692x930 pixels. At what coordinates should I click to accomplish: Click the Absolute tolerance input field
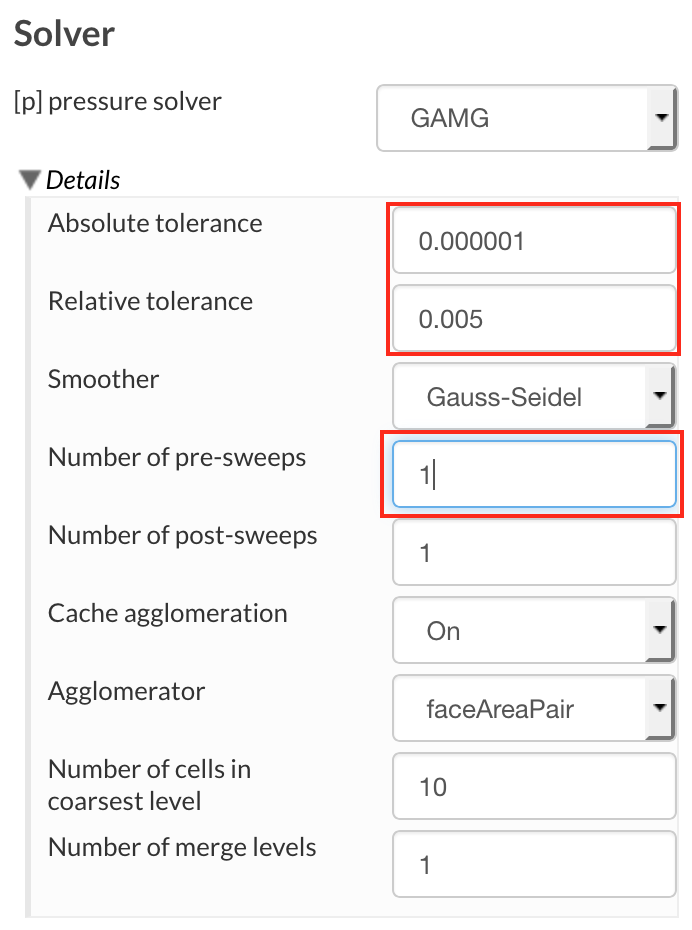(x=534, y=241)
